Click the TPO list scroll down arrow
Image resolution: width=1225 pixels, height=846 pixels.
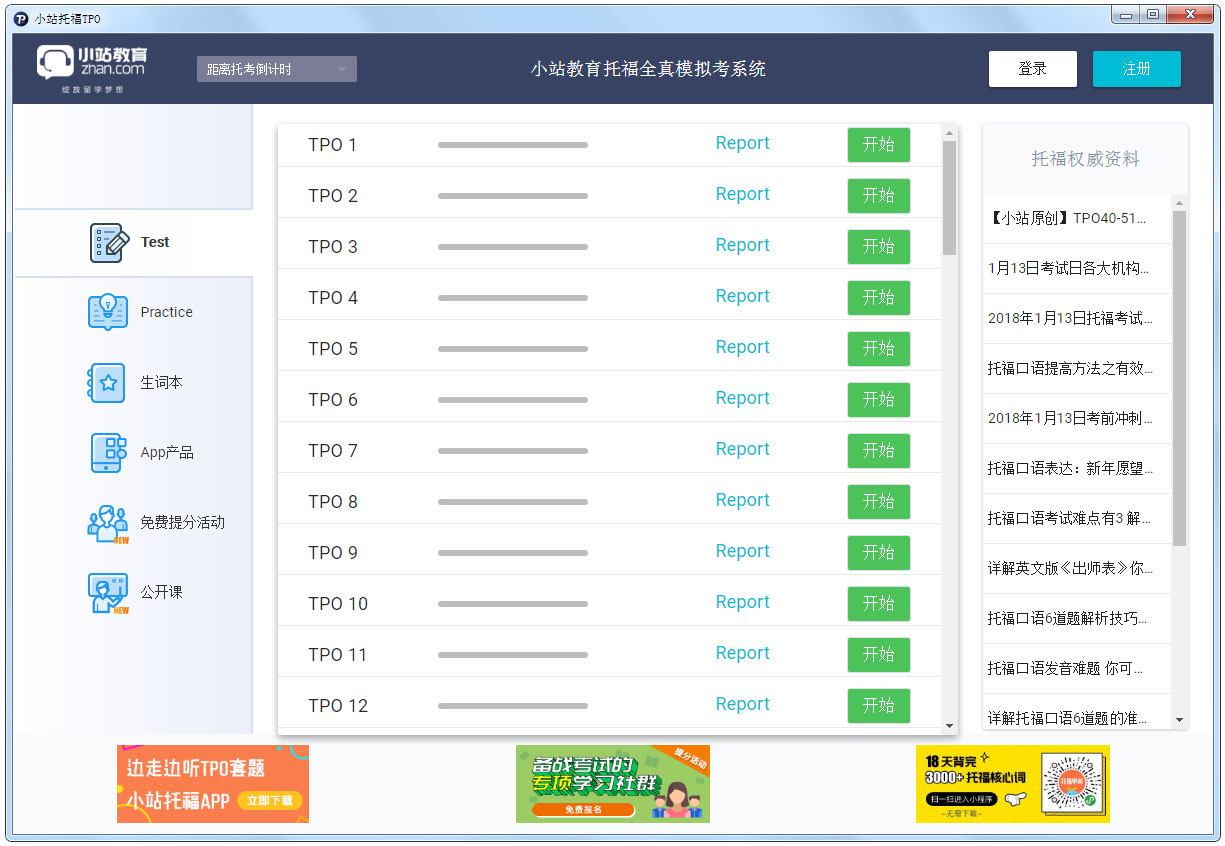(x=950, y=725)
